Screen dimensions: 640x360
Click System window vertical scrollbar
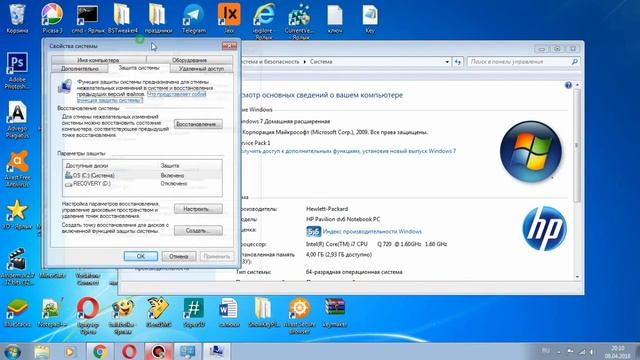click(x=577, y=146)
